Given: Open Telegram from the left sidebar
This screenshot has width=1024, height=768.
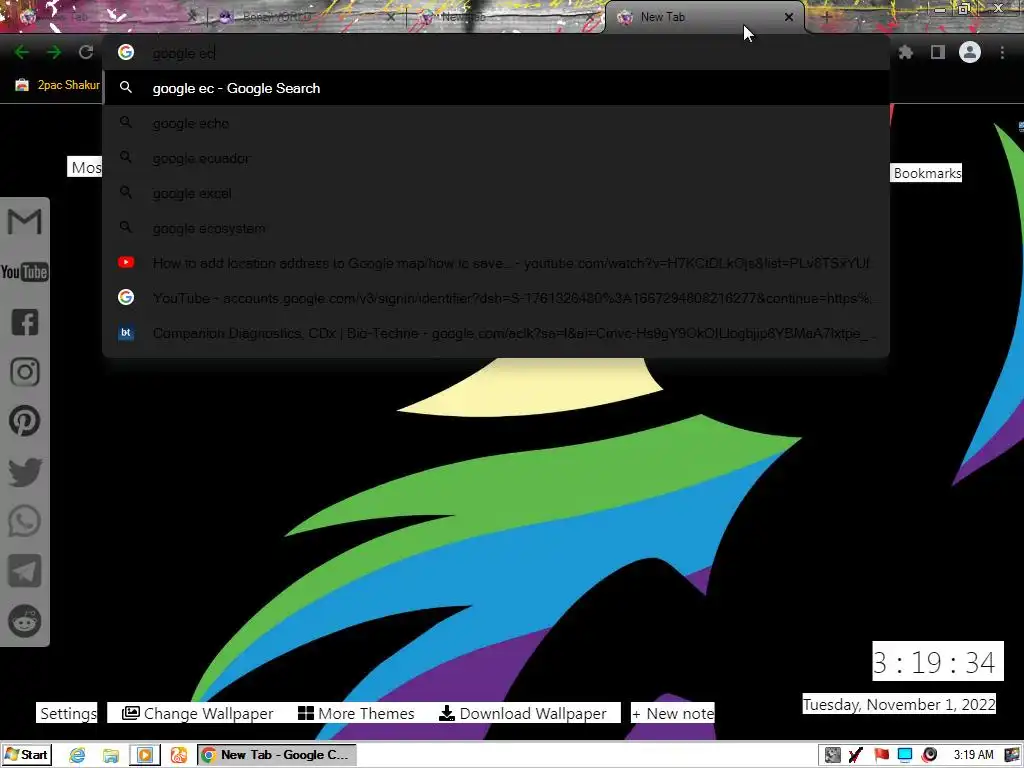Looking at the screenshot, I should pos(25,571).
